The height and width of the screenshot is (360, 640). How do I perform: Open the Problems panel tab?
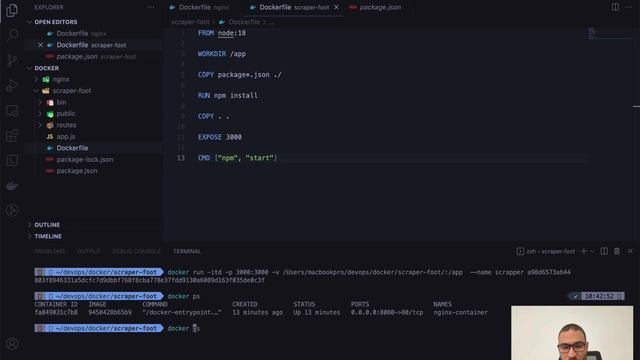click(x=49, y=251)
